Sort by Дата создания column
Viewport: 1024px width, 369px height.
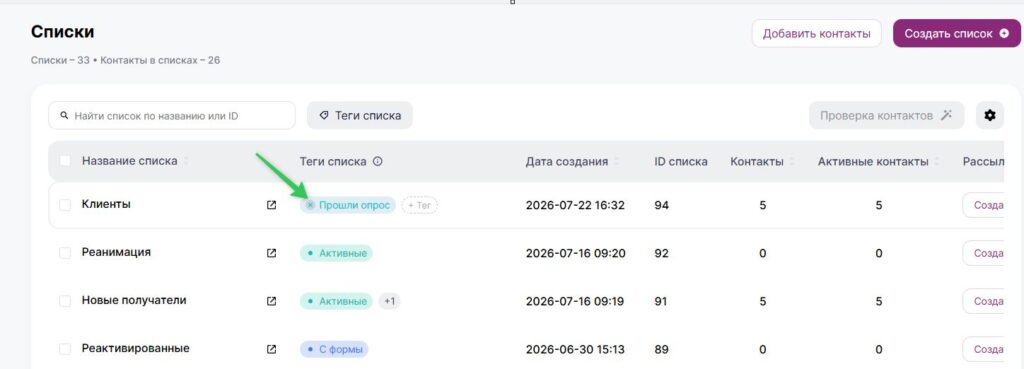[x=617, y=161]
